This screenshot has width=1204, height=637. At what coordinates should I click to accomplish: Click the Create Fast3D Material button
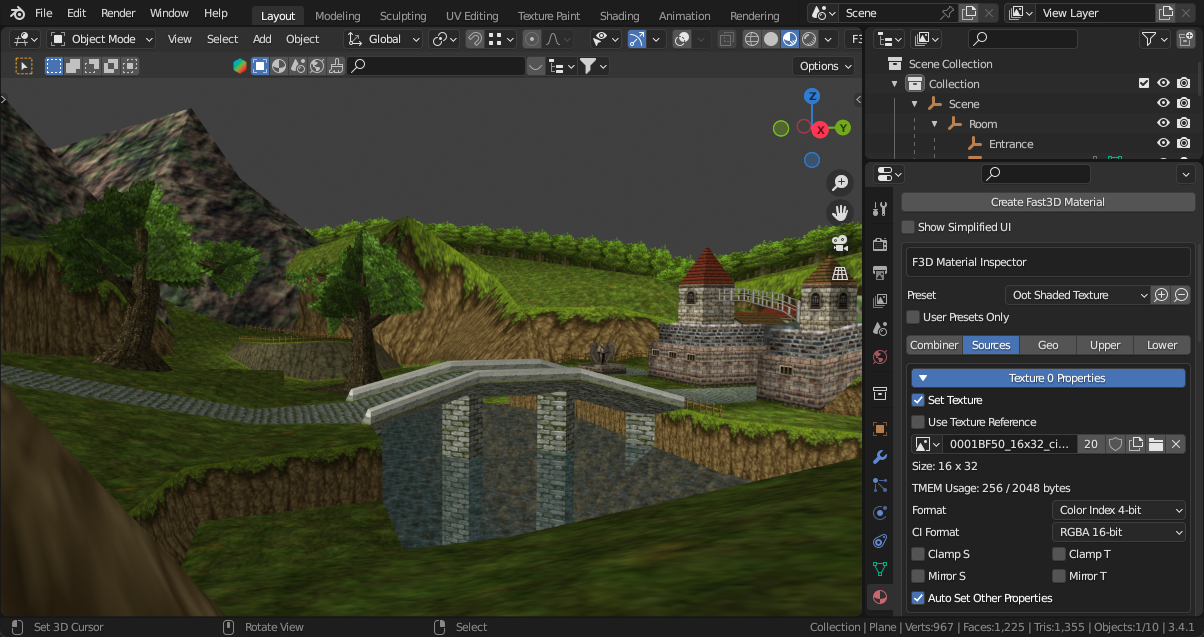[1047, 201]
